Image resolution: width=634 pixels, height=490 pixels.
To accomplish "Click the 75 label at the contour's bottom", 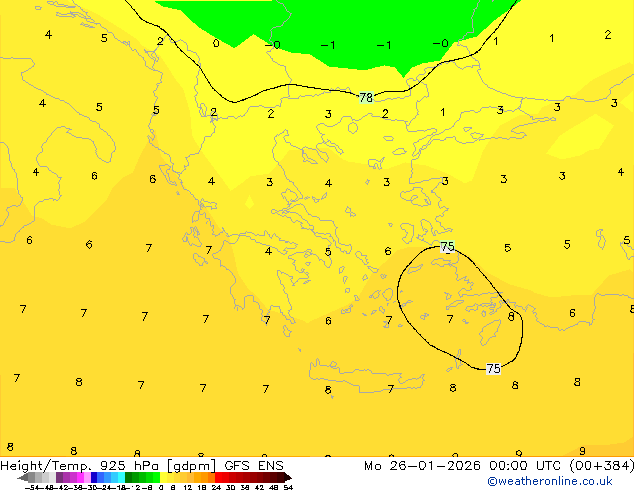I will (493, 368).
